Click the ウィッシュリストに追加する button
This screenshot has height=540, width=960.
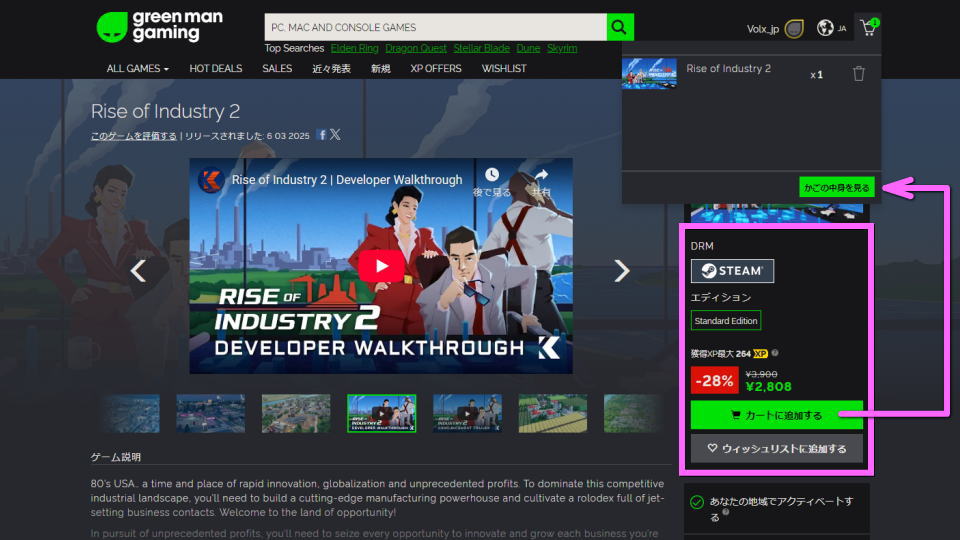pyautogui.click(x=776, y=448)
